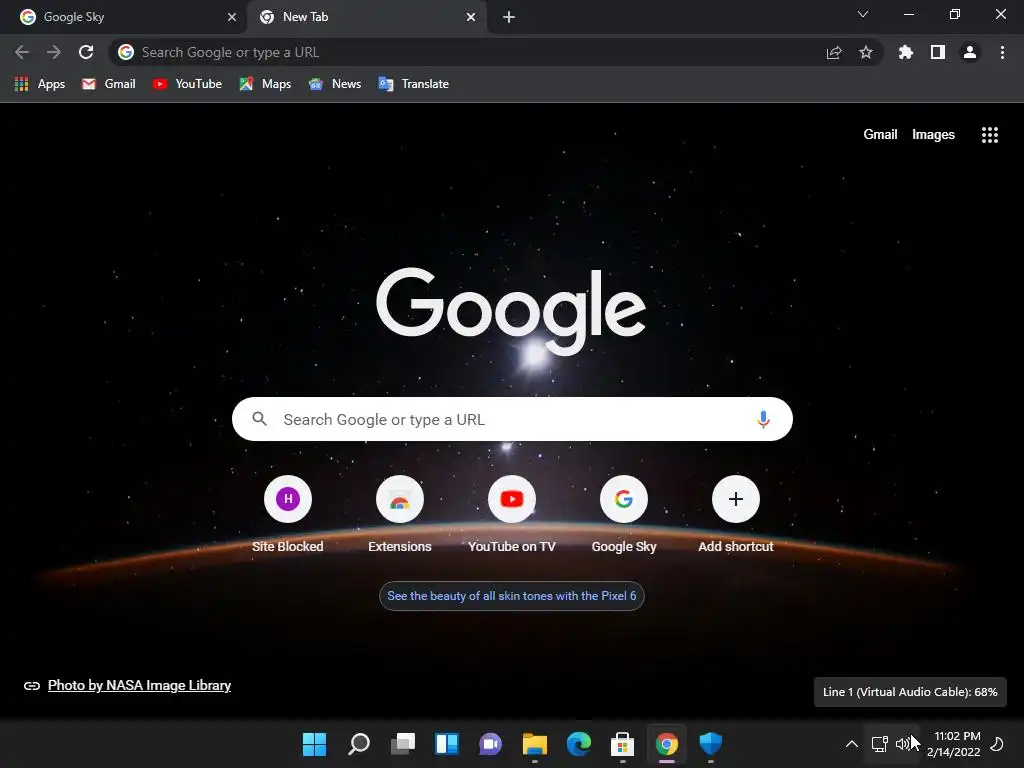1024x768 pixels.
Task: Open the Teams Chat taskbar icon
Action: [x=490, y=744]
